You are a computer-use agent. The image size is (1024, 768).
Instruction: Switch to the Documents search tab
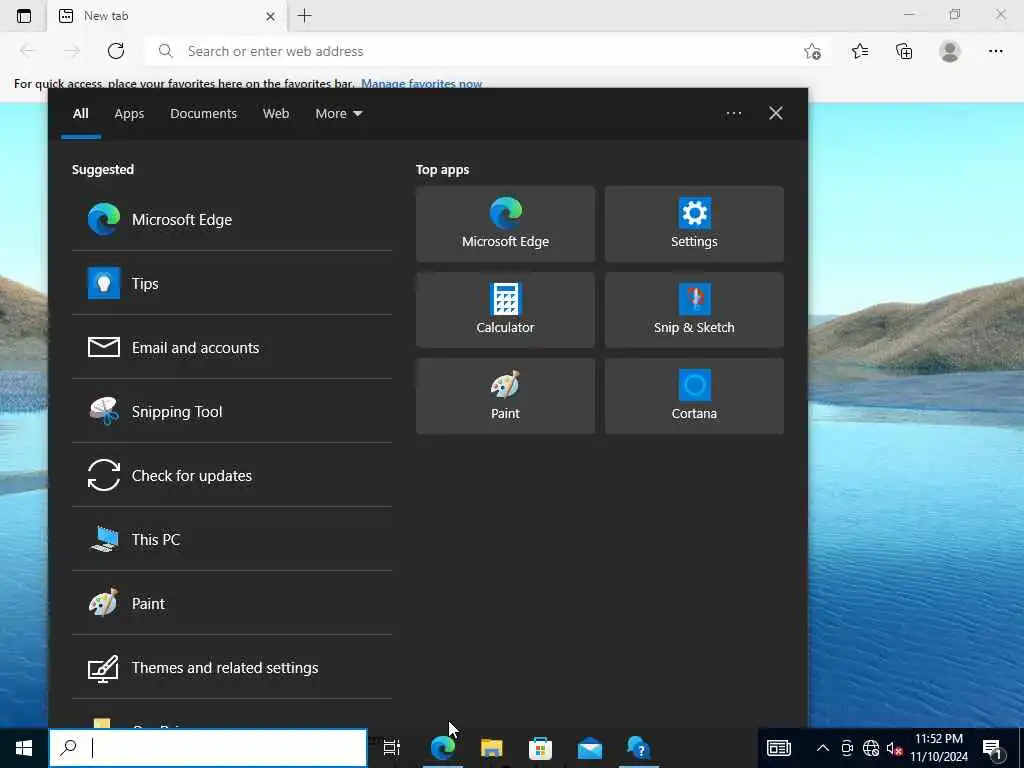[204, 114]
